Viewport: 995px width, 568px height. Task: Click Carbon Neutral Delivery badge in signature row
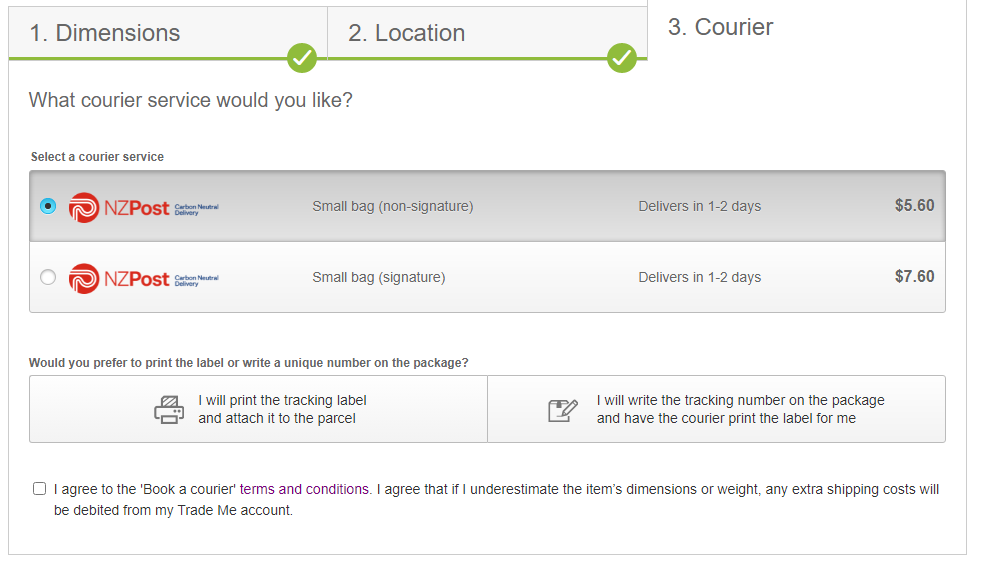[x=196, y=279]
